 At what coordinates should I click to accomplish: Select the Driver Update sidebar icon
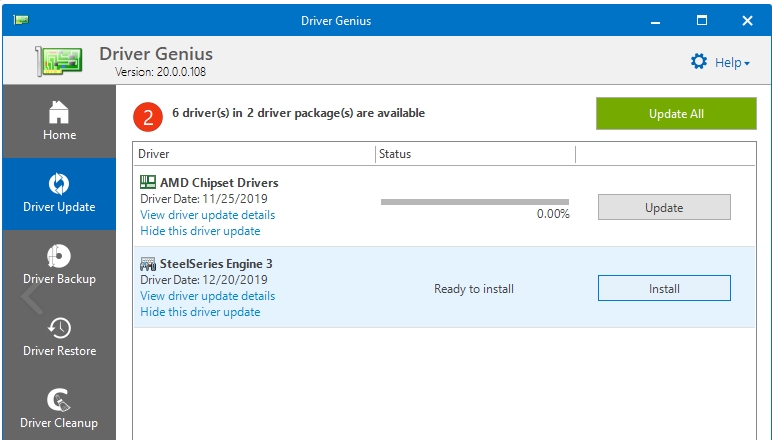[59, 184]
